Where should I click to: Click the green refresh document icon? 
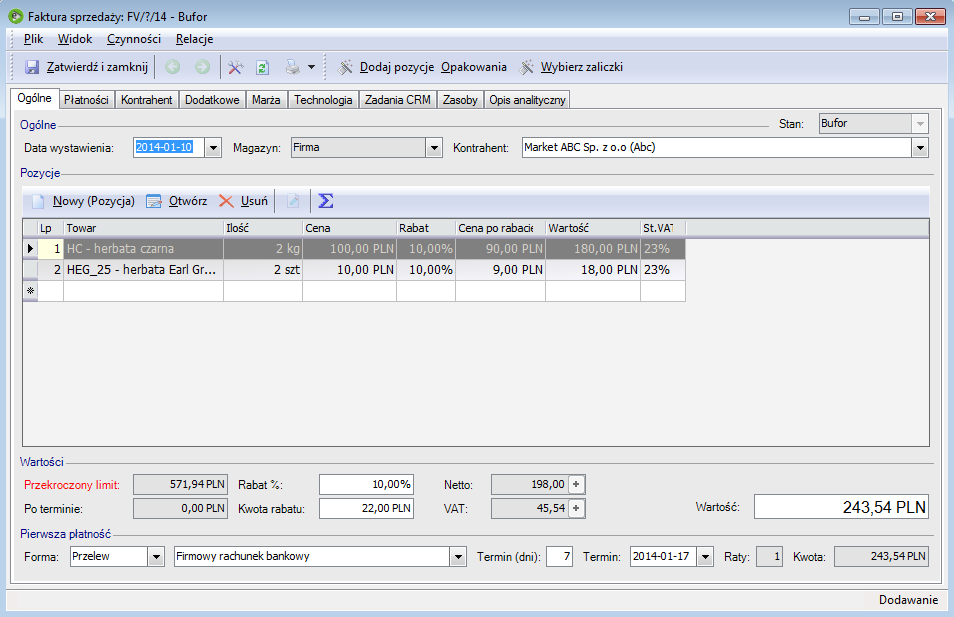263,67
